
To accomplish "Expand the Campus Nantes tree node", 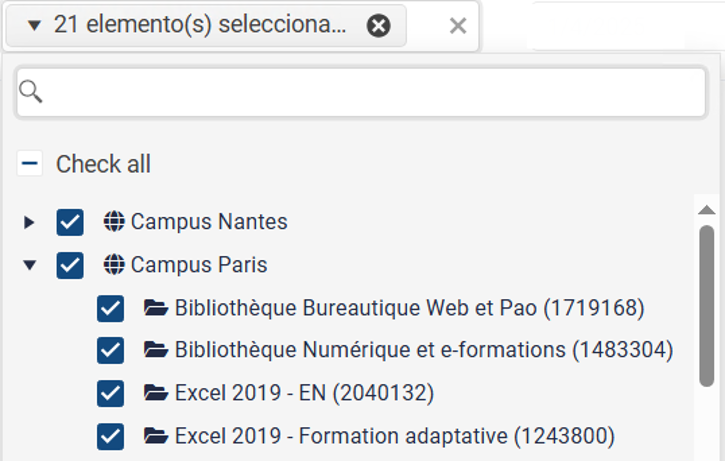I will (29, 222).
